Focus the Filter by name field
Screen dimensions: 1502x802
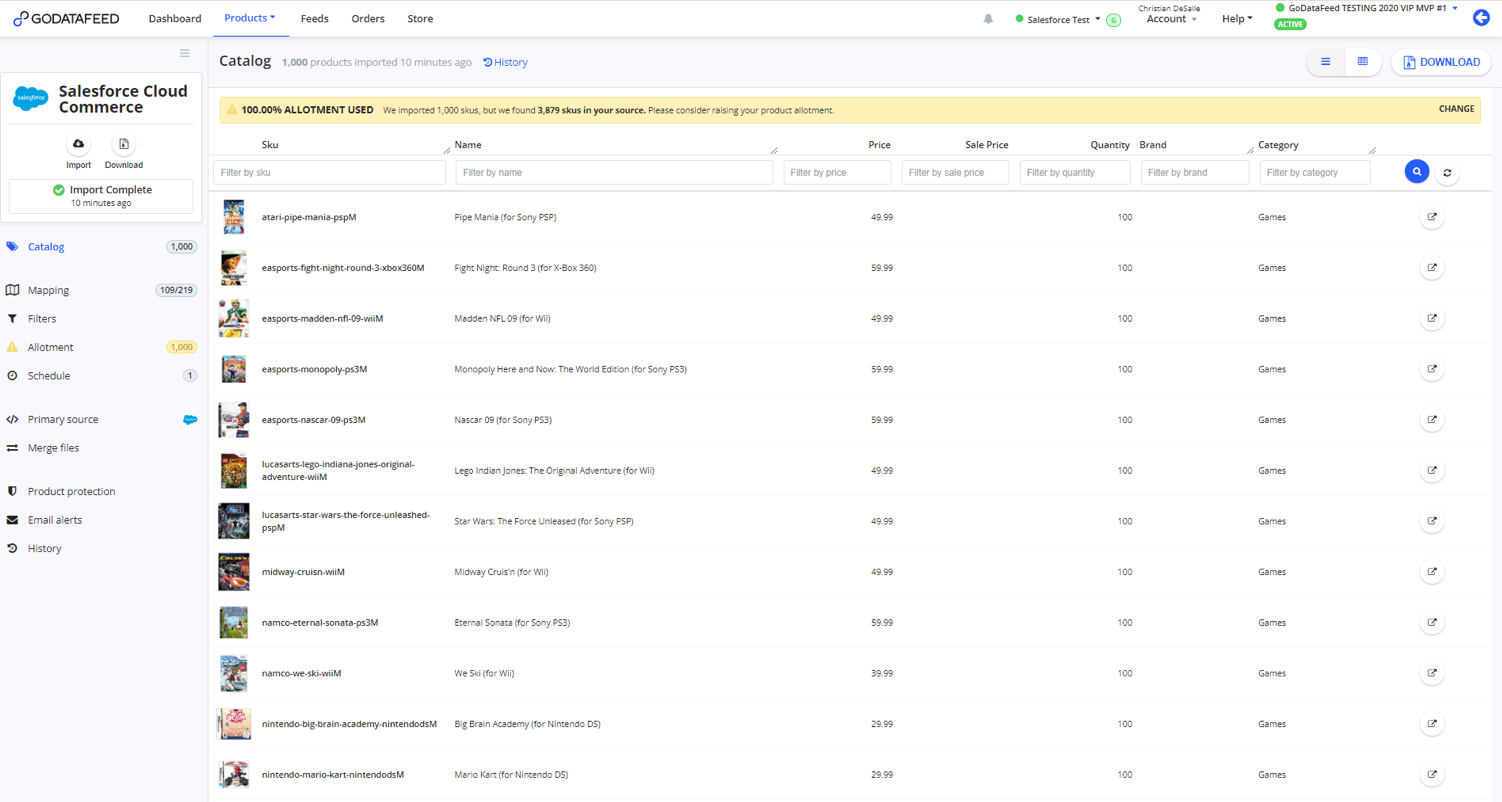click(x=614, y=173)
